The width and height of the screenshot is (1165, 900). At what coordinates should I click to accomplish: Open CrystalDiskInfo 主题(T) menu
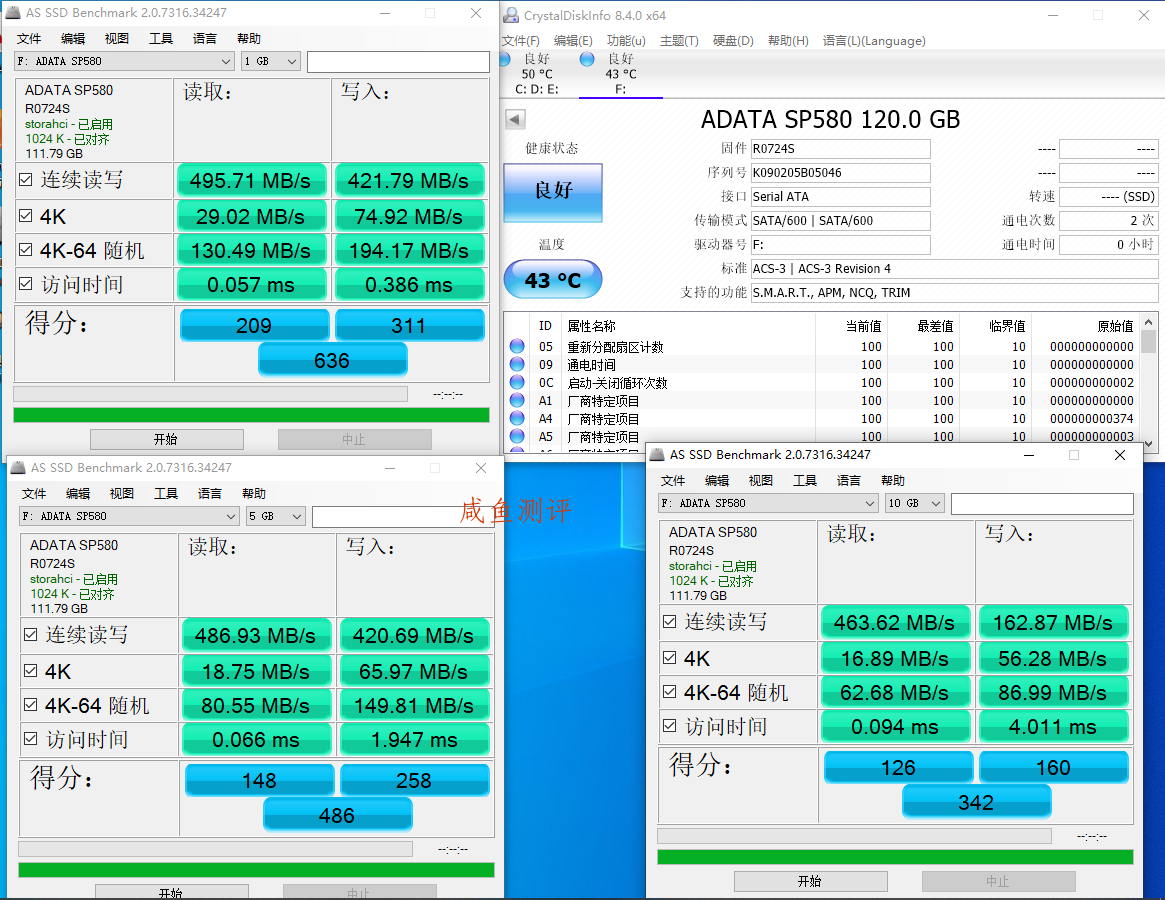pos(679,41)
